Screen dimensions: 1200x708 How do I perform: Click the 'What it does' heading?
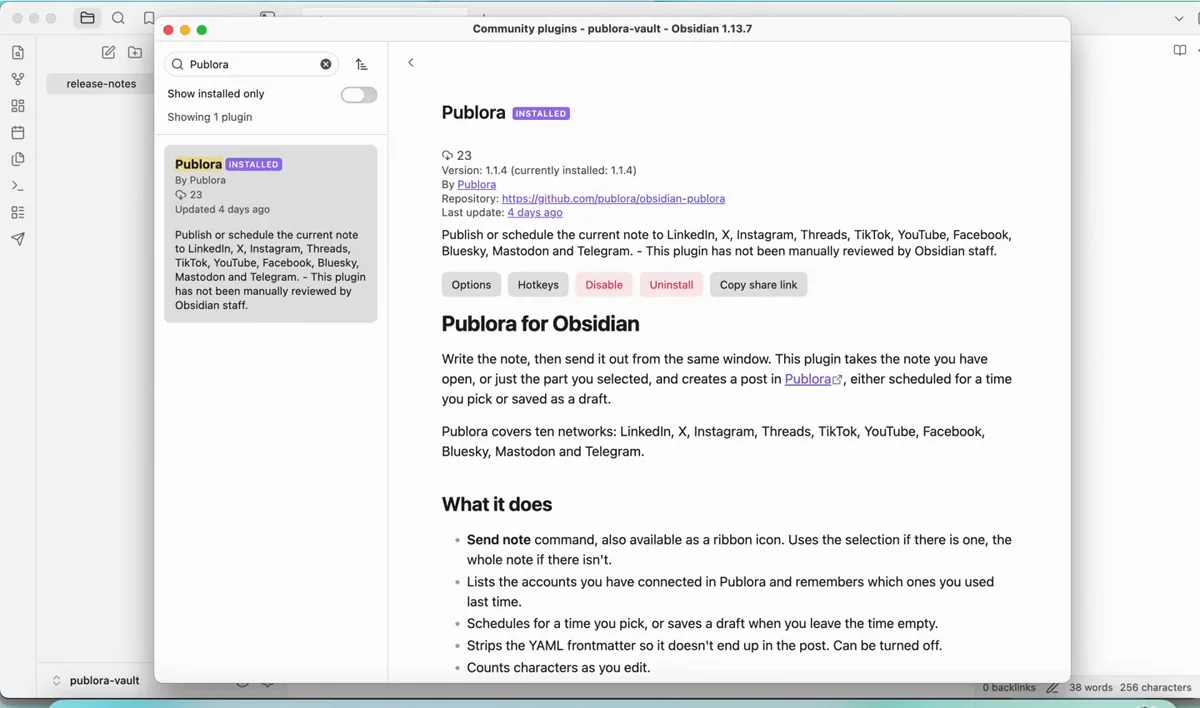(x=497, y=504)
